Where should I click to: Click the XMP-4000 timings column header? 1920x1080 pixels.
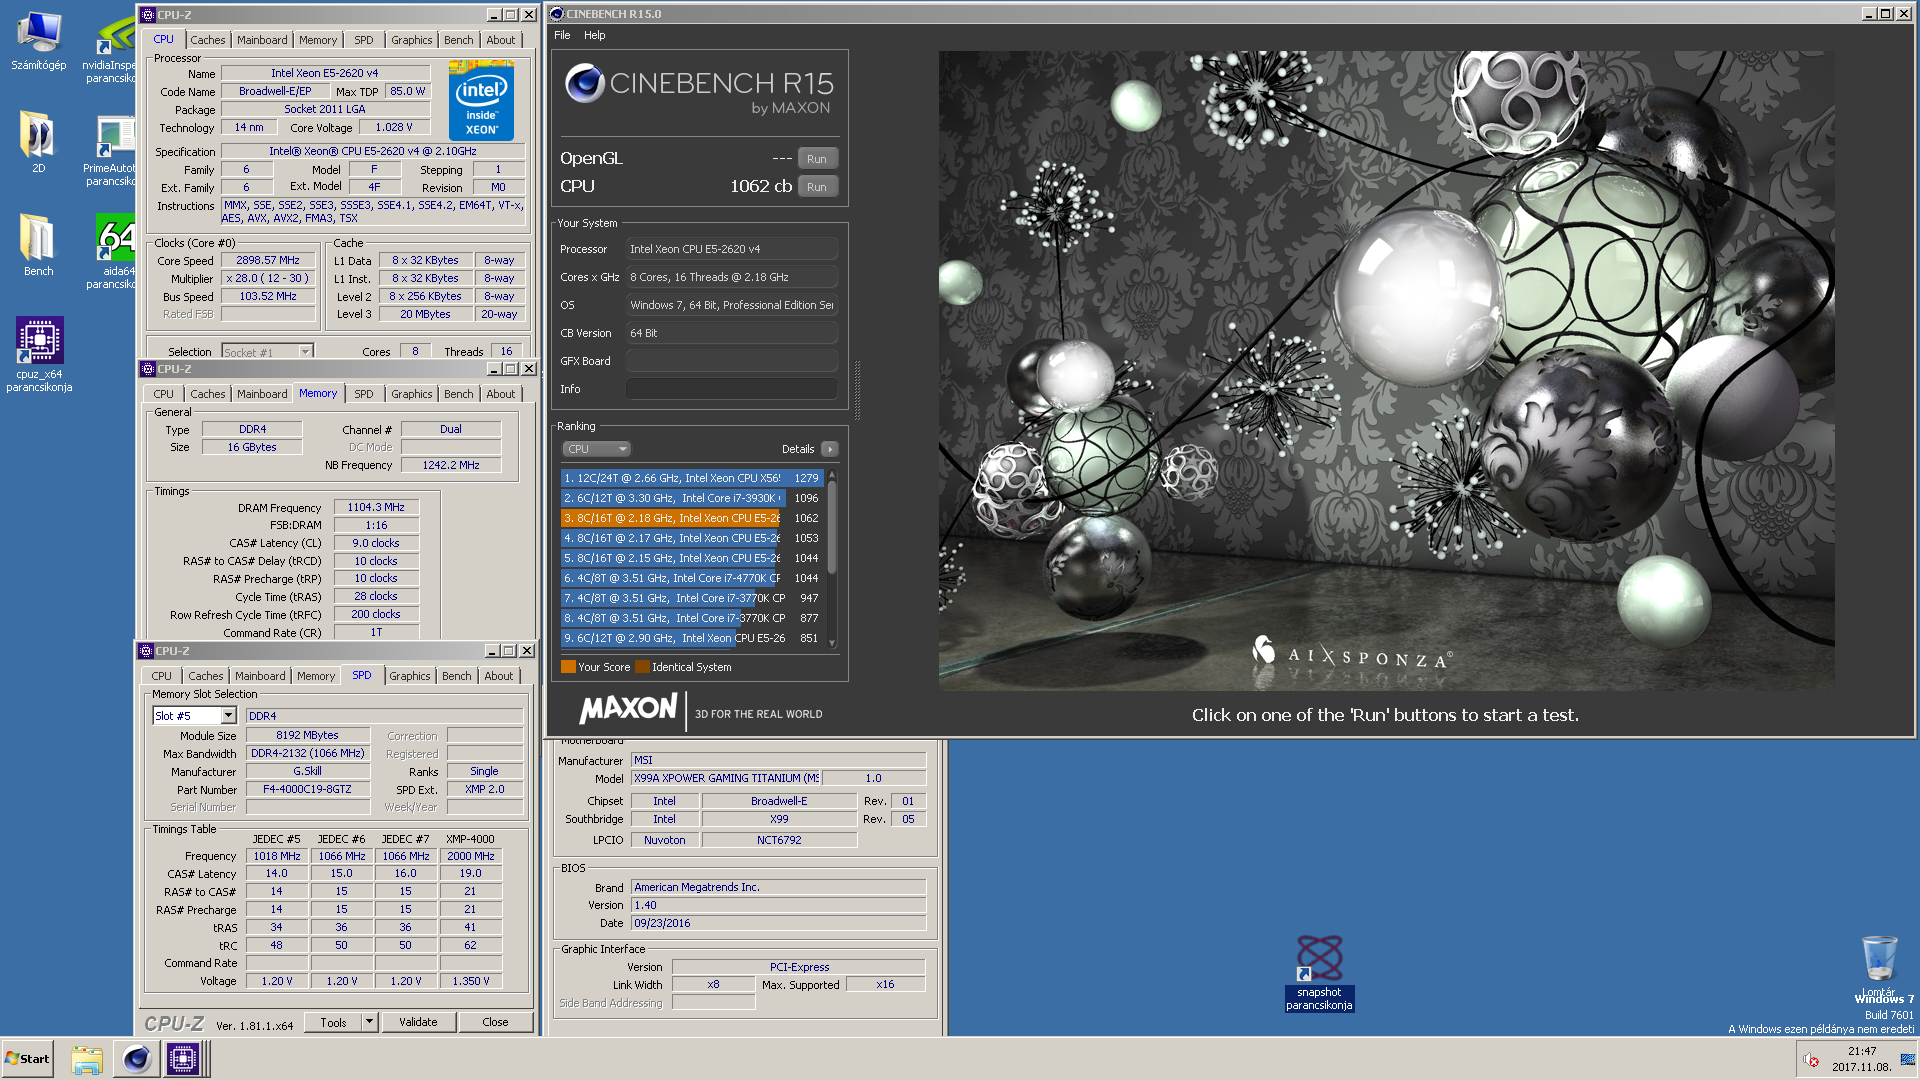point(470,839)
